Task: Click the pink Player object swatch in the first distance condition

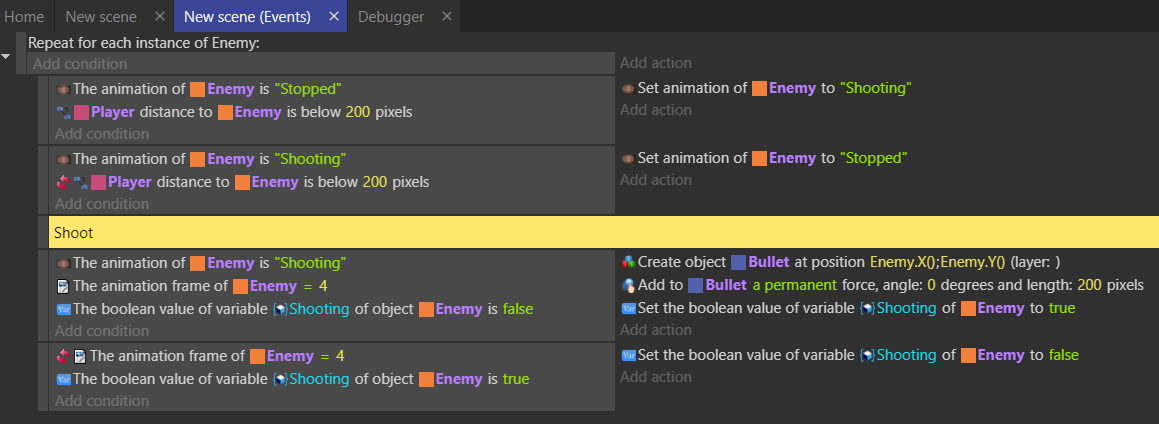Action: pos(81,112)
